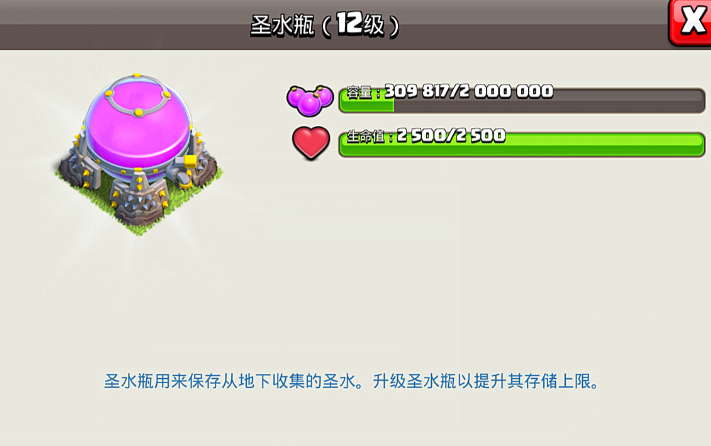Viewport: 711px width, 446px height.
Task: Tap the 2 500/2 500 hitpoints value
Action: (x=451, y=136)
